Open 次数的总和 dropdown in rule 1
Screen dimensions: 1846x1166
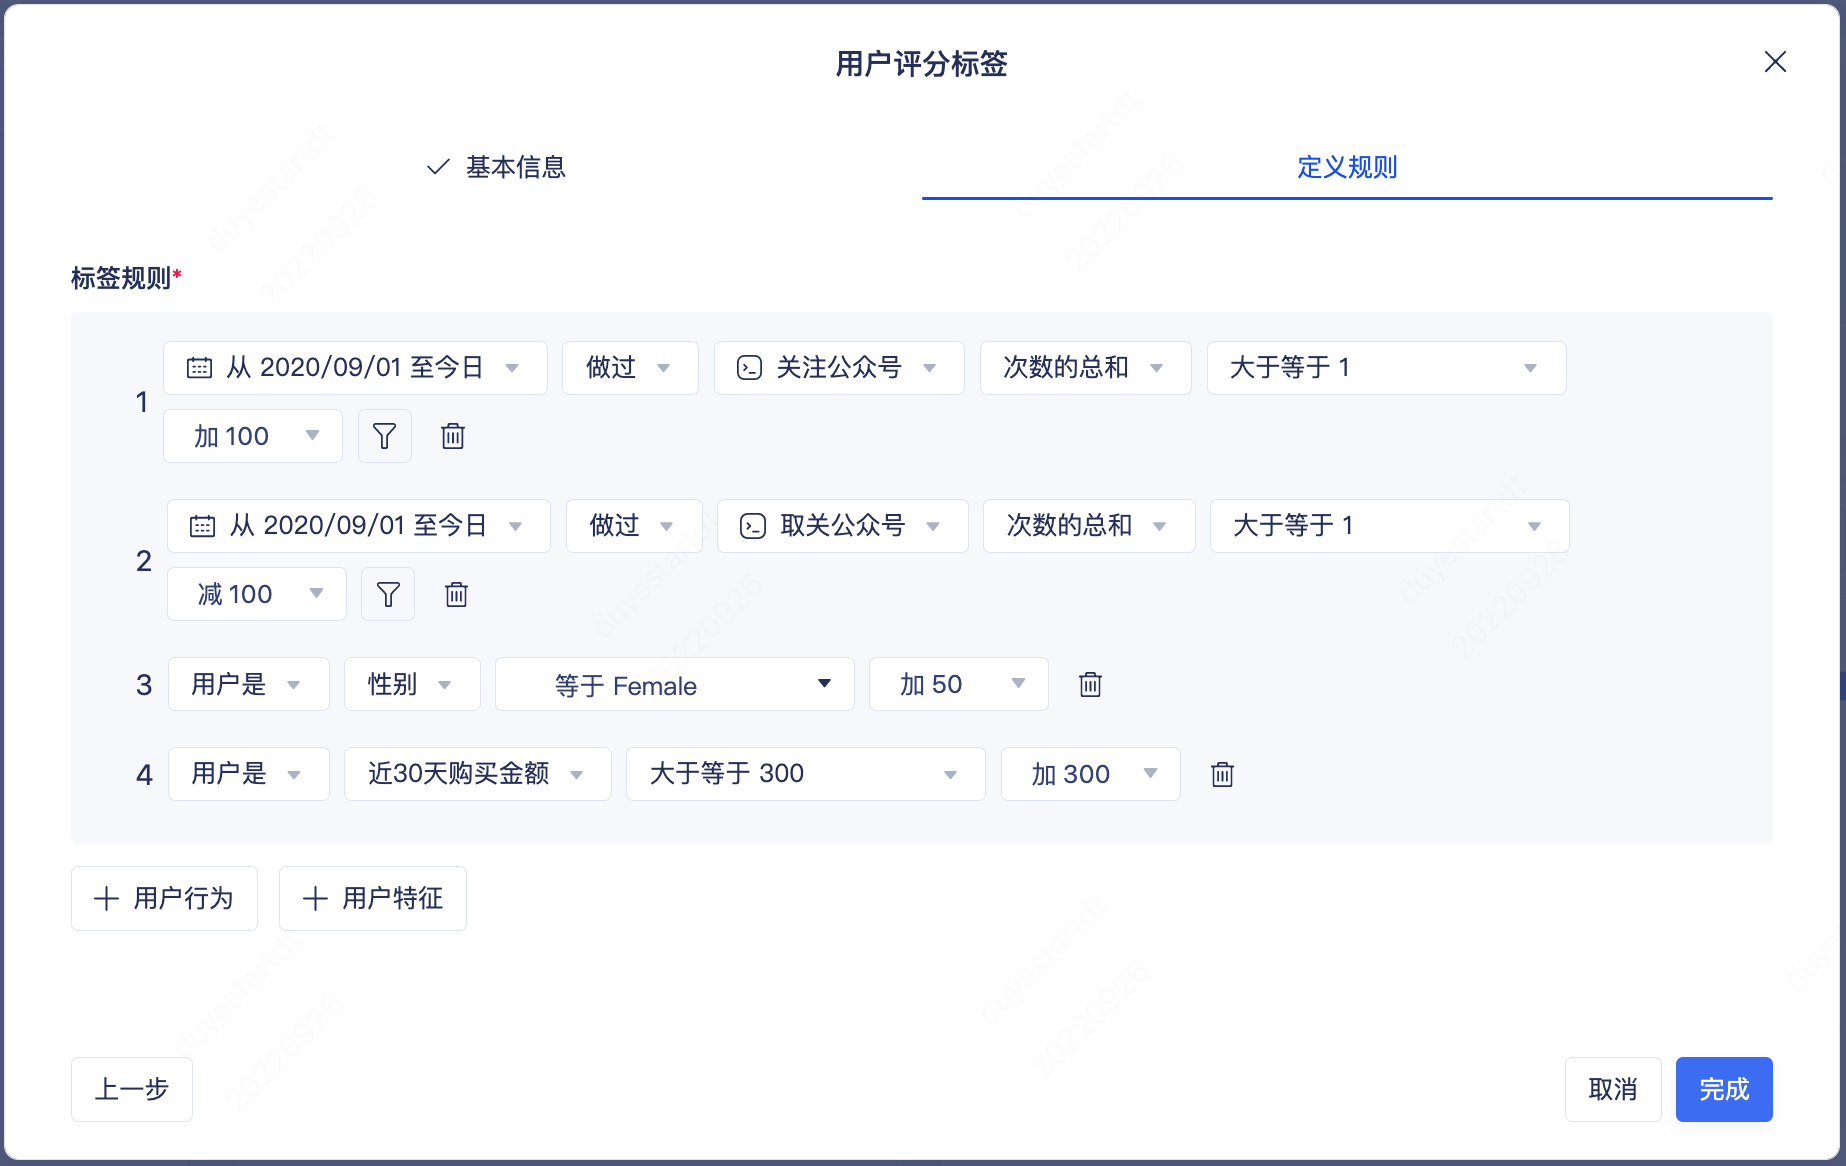coord(1085,368)
